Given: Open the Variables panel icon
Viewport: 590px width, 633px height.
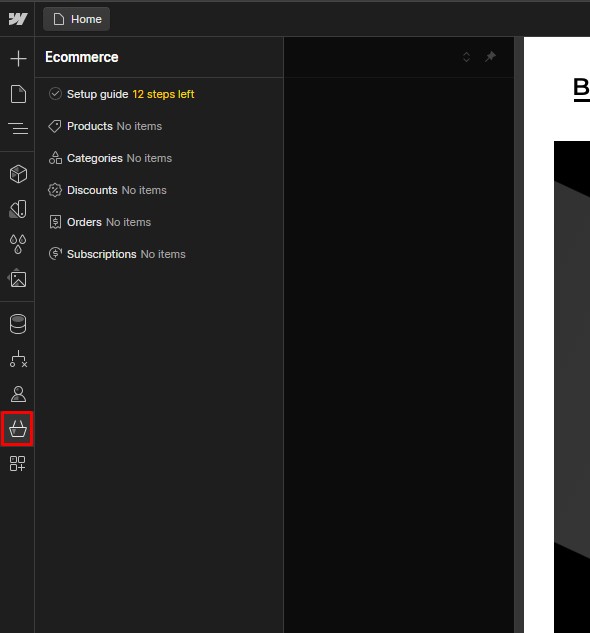Looking at the screenshot, I should pos(18,209).
